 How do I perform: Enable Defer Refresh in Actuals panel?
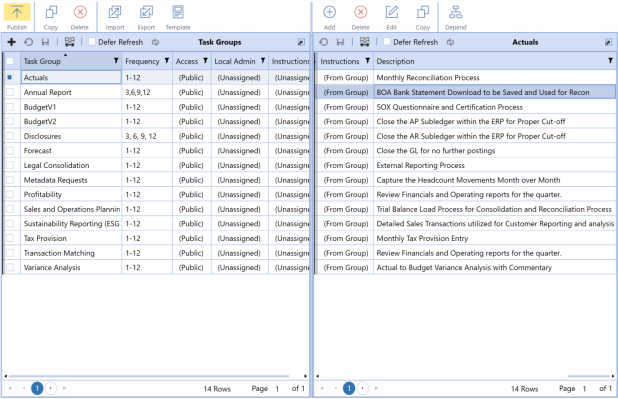(387, 42)
